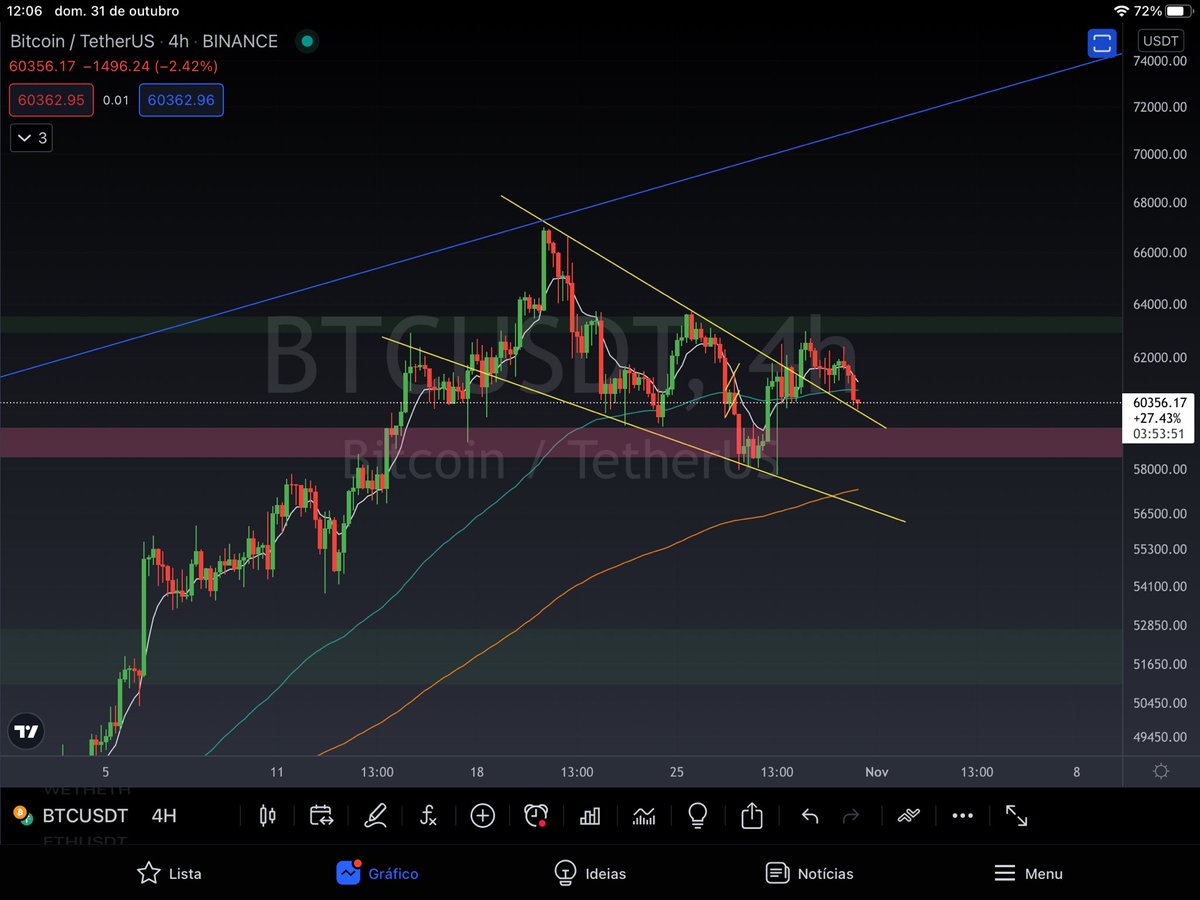The image size is (1200, 900).
Task: Tap the Wi-Fi status icon
Action: pos(1120,11)
